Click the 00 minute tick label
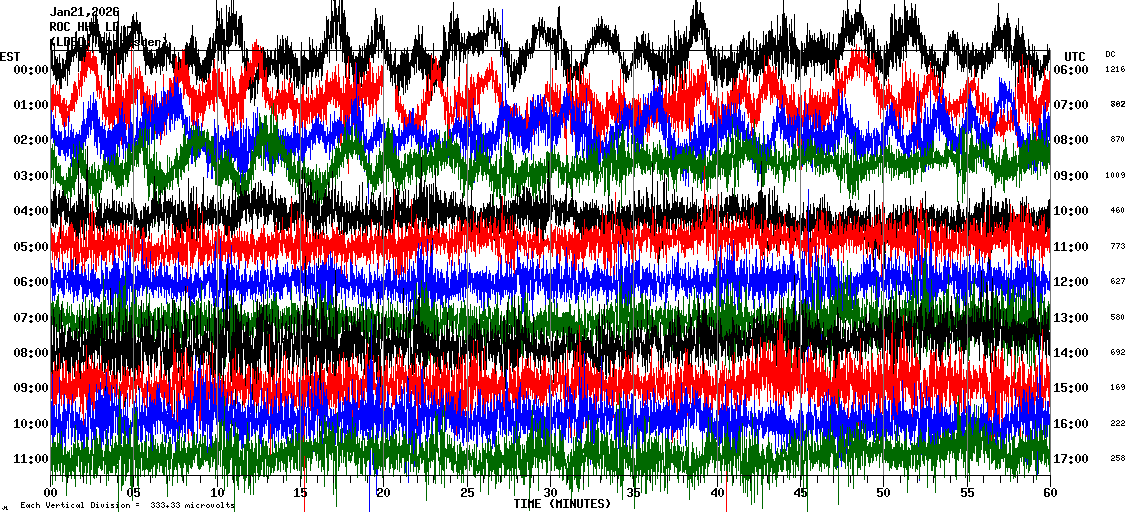 [51, 493]
